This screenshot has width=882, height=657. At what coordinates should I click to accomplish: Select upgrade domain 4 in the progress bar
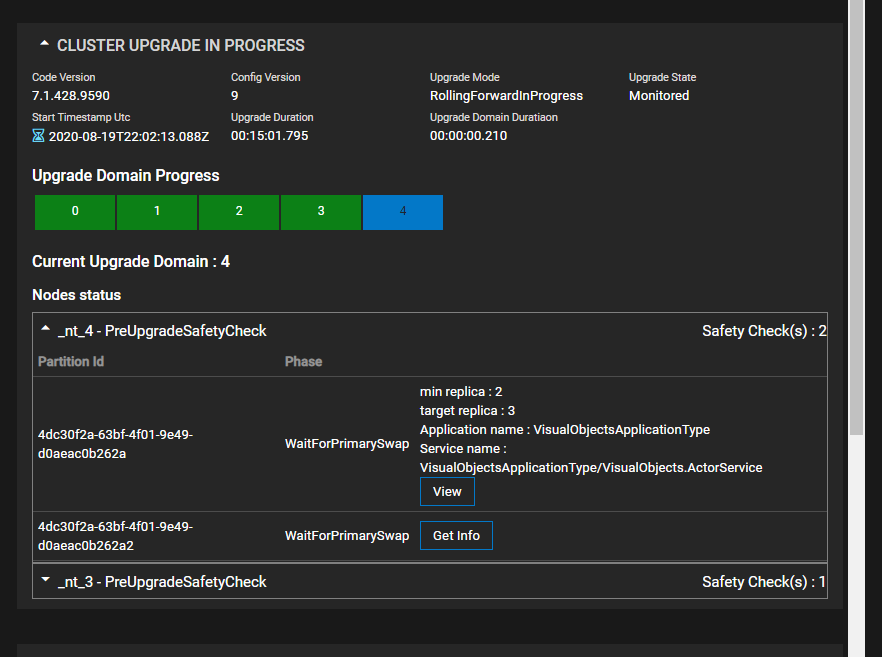[x=402, y=211]
